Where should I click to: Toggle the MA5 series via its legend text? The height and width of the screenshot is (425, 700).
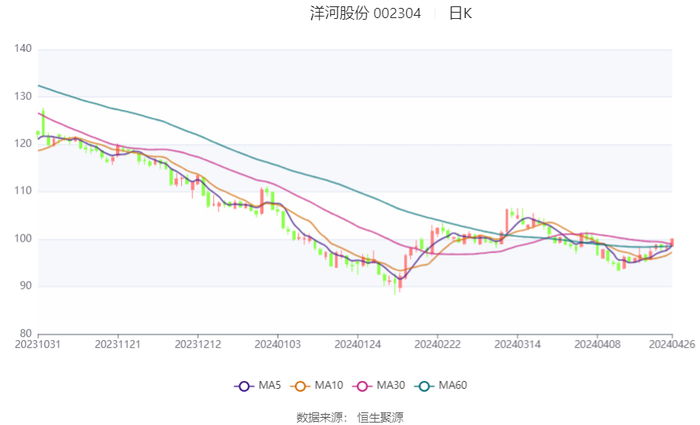point(270,386)
